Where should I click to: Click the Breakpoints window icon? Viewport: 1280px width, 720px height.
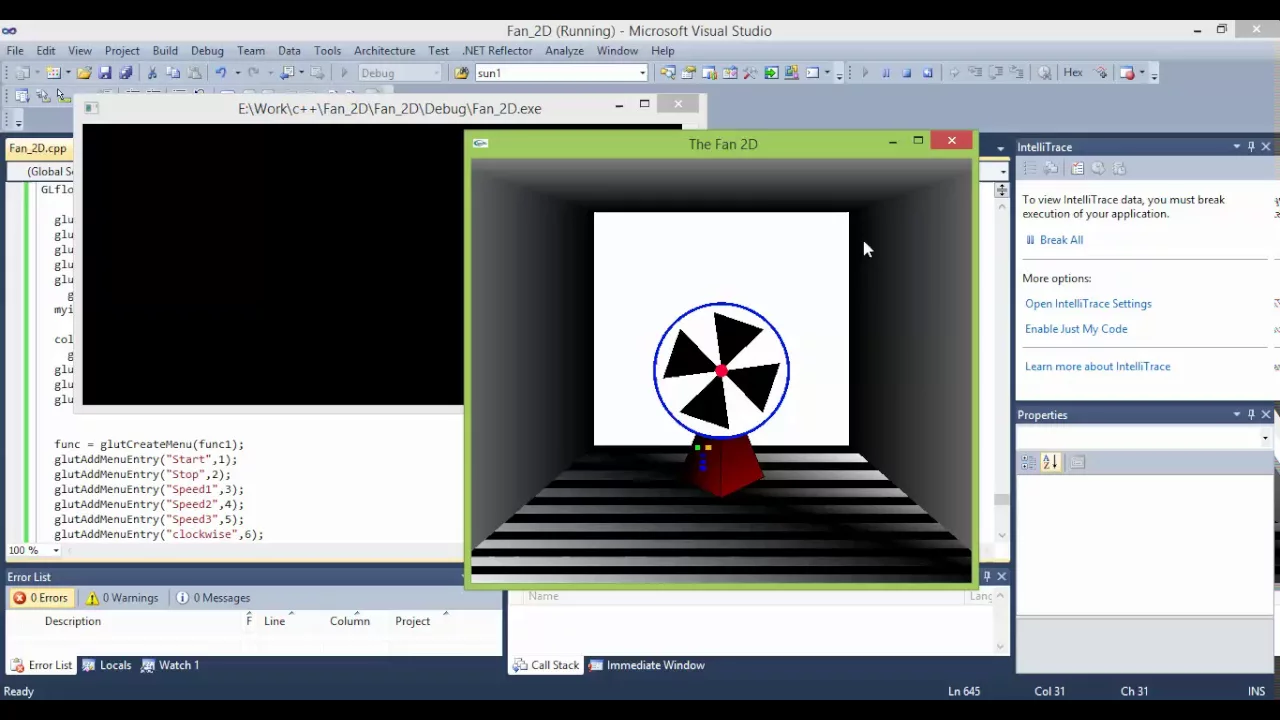(x=1127, y=73)
